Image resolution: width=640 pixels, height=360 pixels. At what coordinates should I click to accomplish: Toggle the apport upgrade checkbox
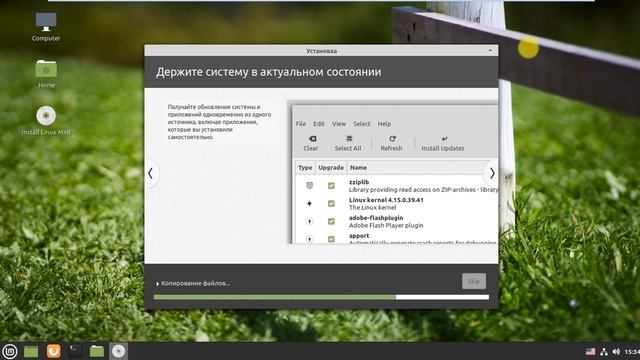coord(331,239)
